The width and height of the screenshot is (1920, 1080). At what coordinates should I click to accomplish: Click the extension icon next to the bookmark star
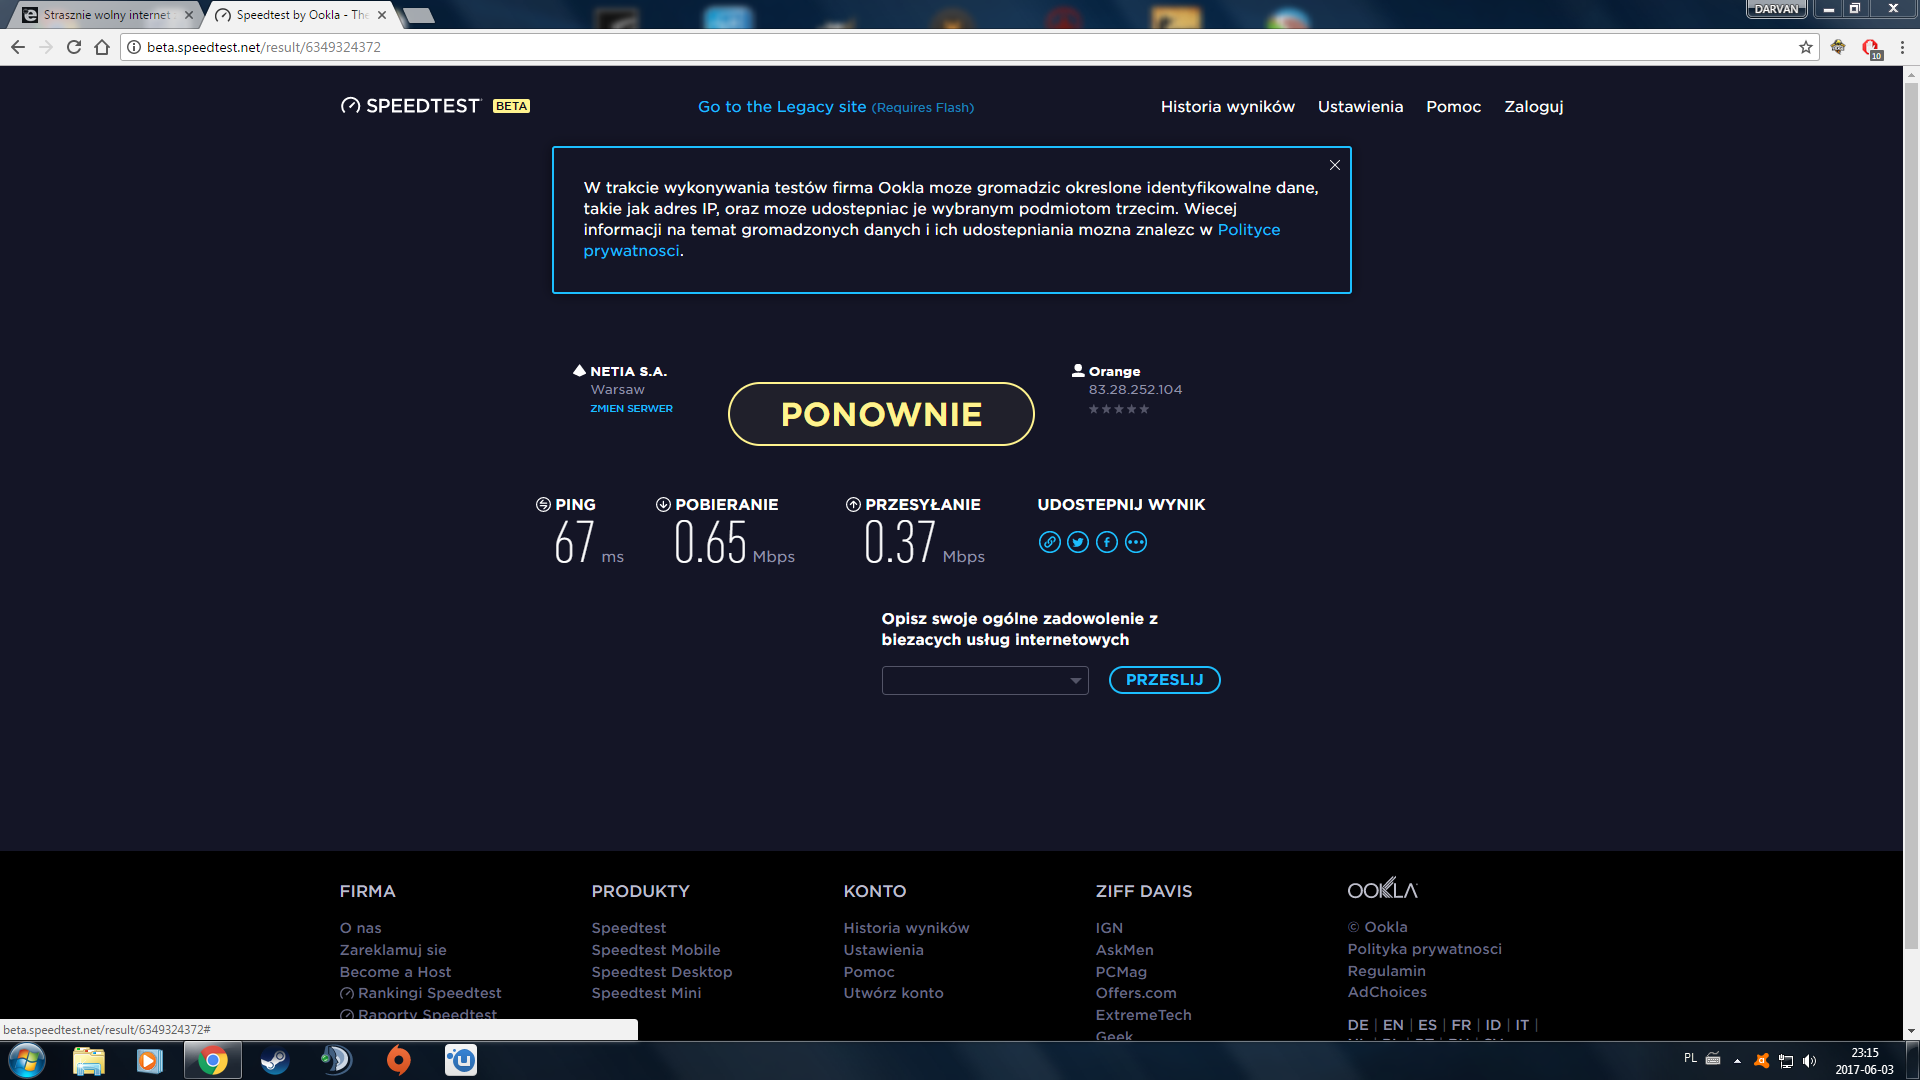click(1838, 47)
